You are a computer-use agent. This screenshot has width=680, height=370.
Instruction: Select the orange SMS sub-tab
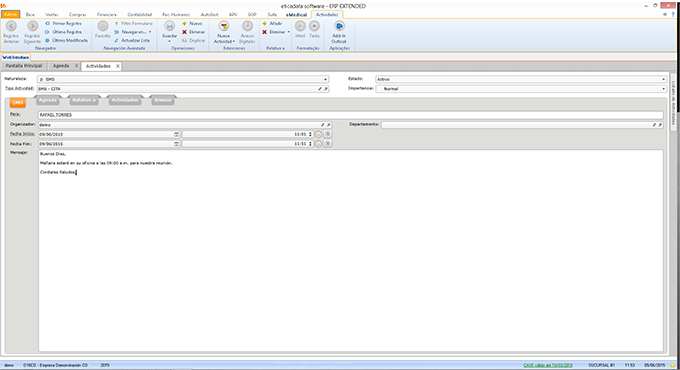click(x=17, y=103)
